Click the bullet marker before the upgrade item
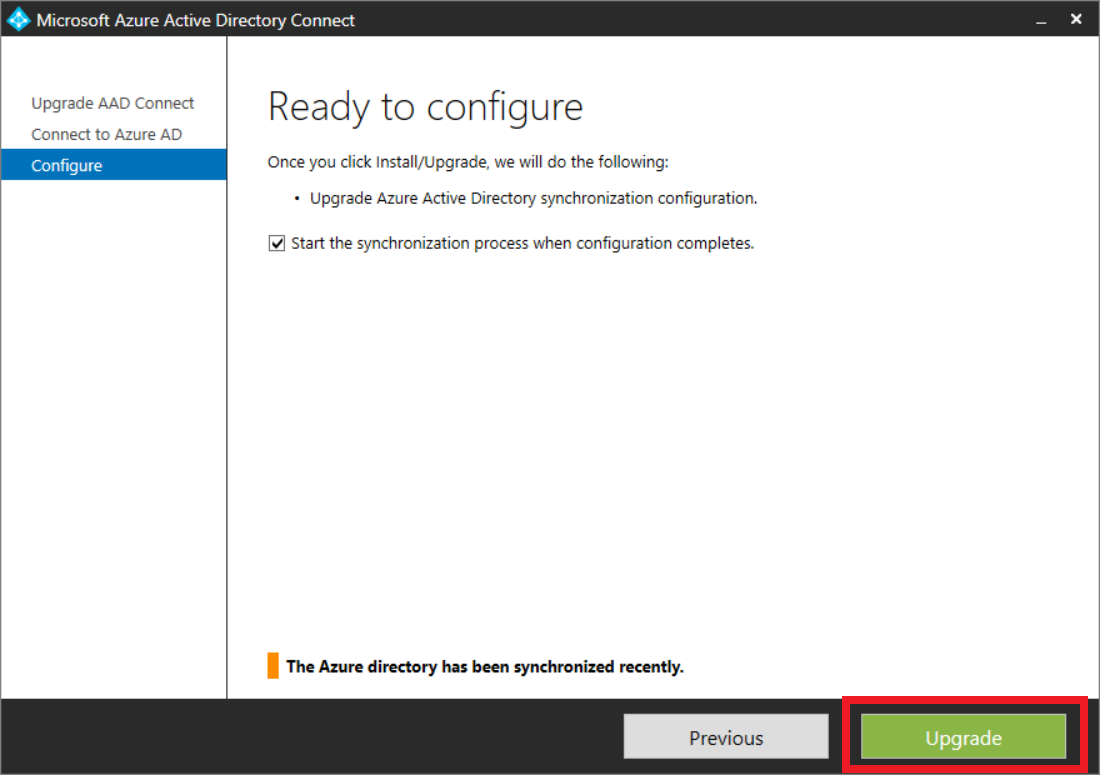The height and width of the screenshot is (775, 1100). 298,199
